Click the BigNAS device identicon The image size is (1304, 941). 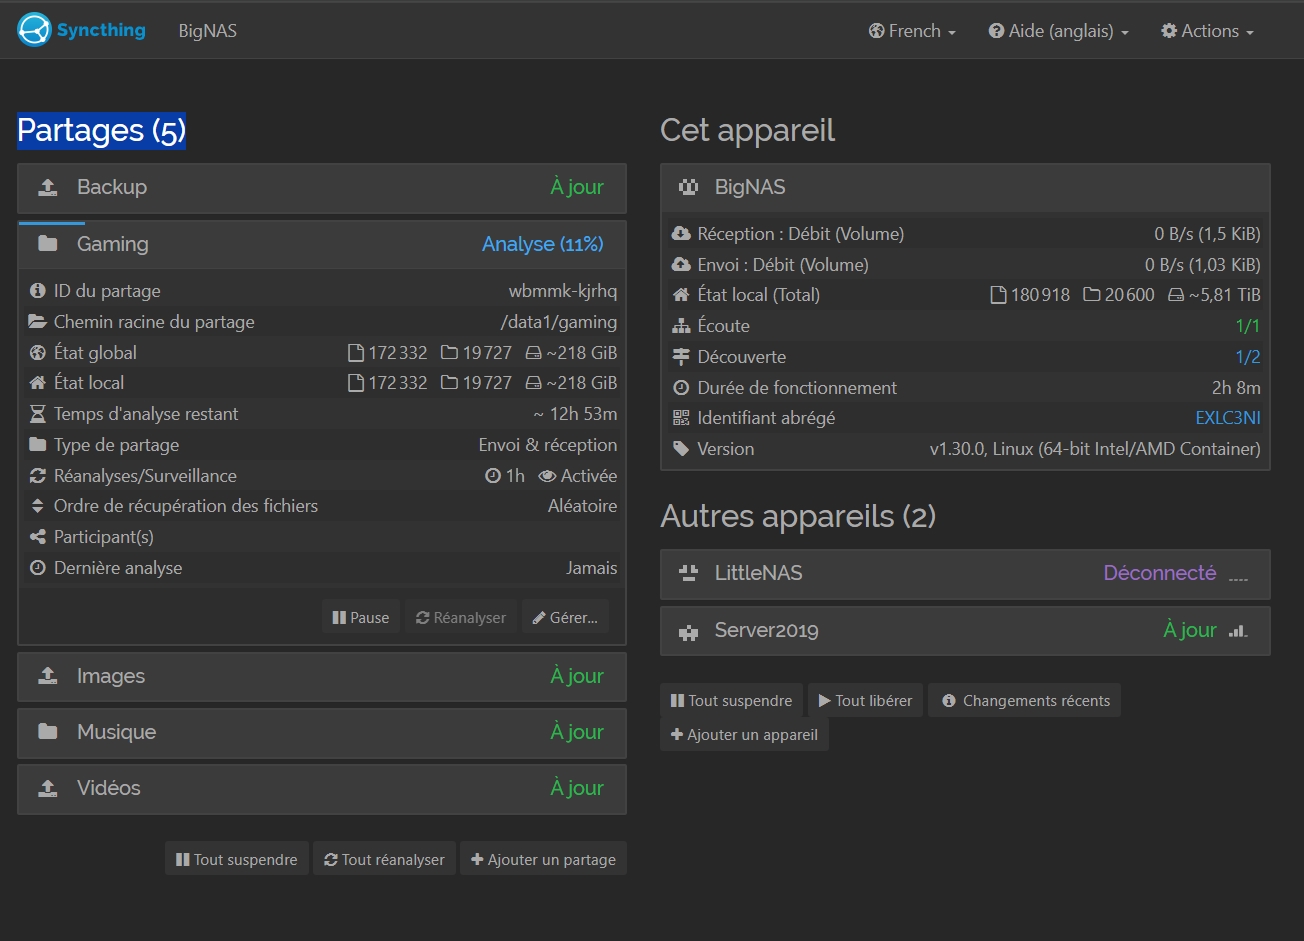click(x=688, y=187)
